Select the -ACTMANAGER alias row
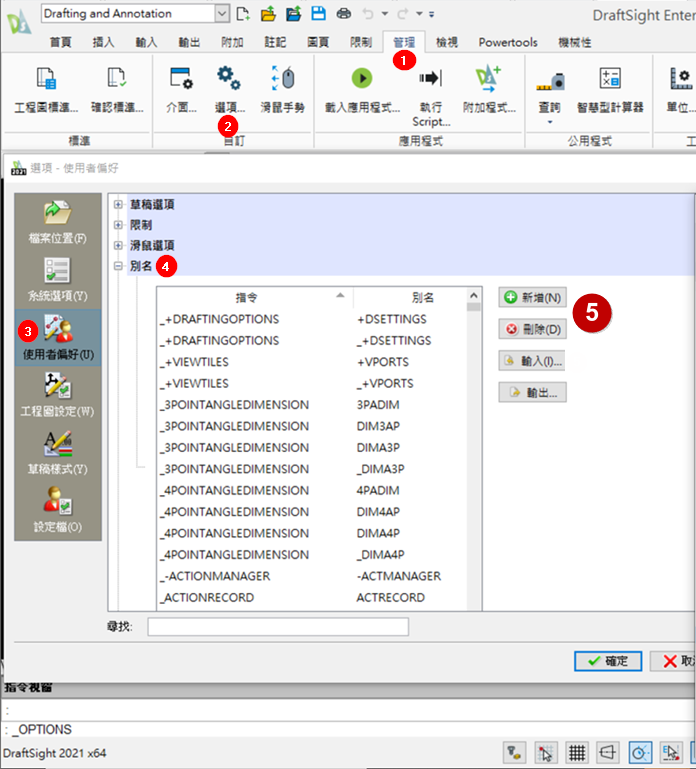 click(x=312, y=576)
